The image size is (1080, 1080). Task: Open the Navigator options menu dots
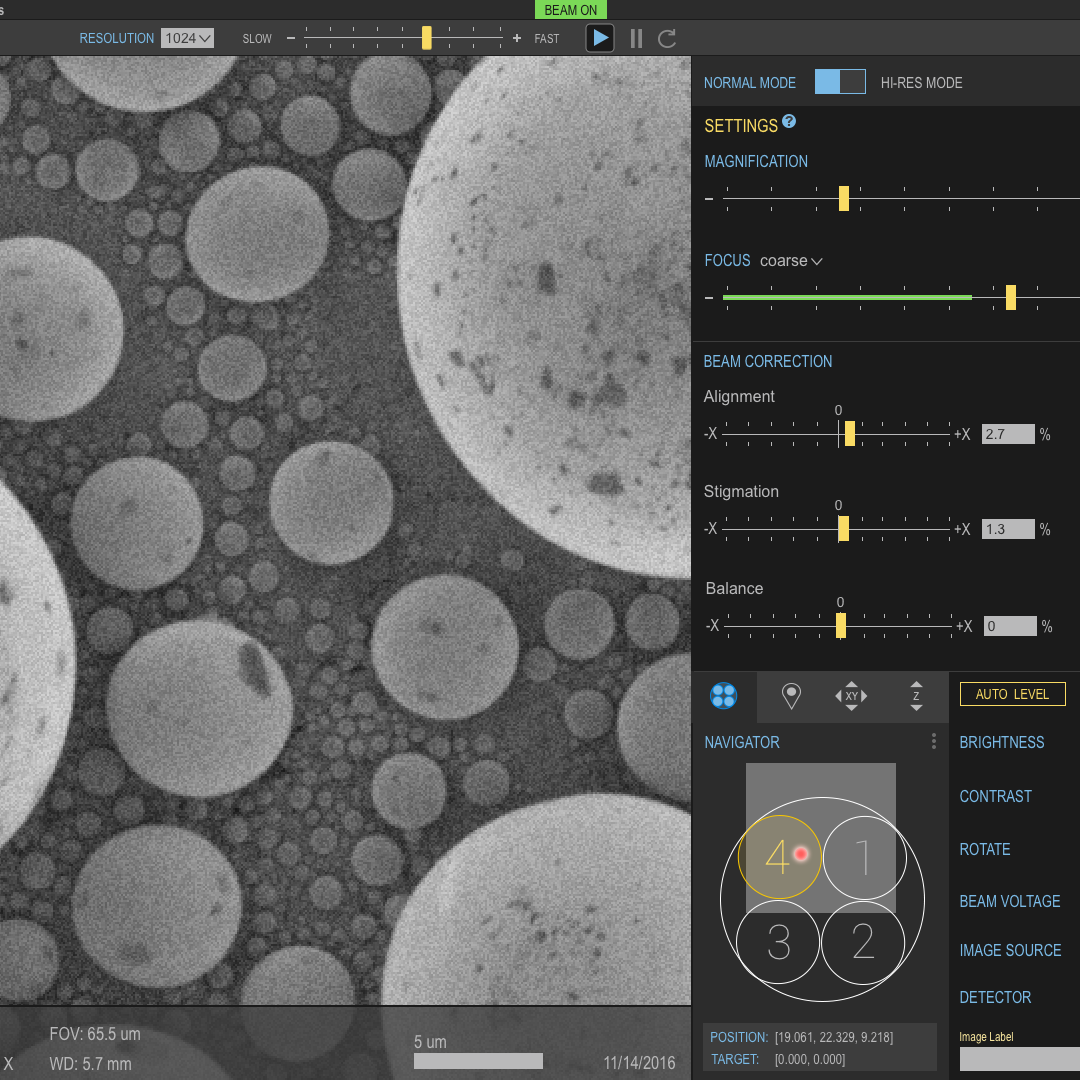pyautogui.click(x=933, y=741)
